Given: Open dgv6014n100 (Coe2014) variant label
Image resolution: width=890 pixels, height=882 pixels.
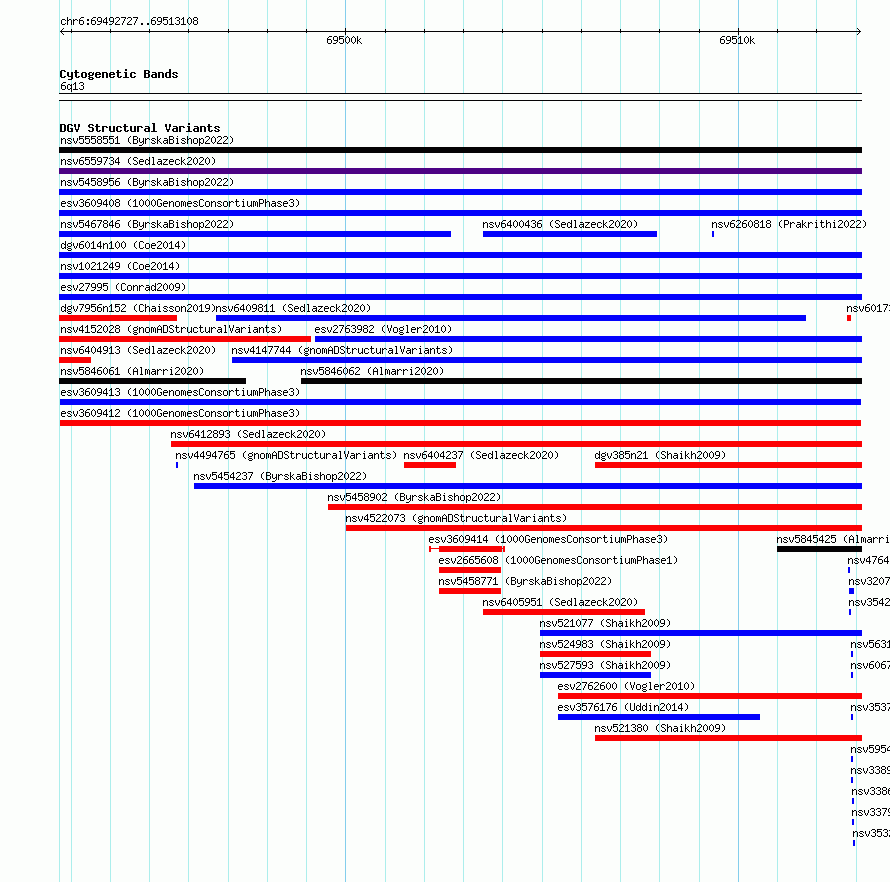Looking at the screenshot, I should 123,245.
